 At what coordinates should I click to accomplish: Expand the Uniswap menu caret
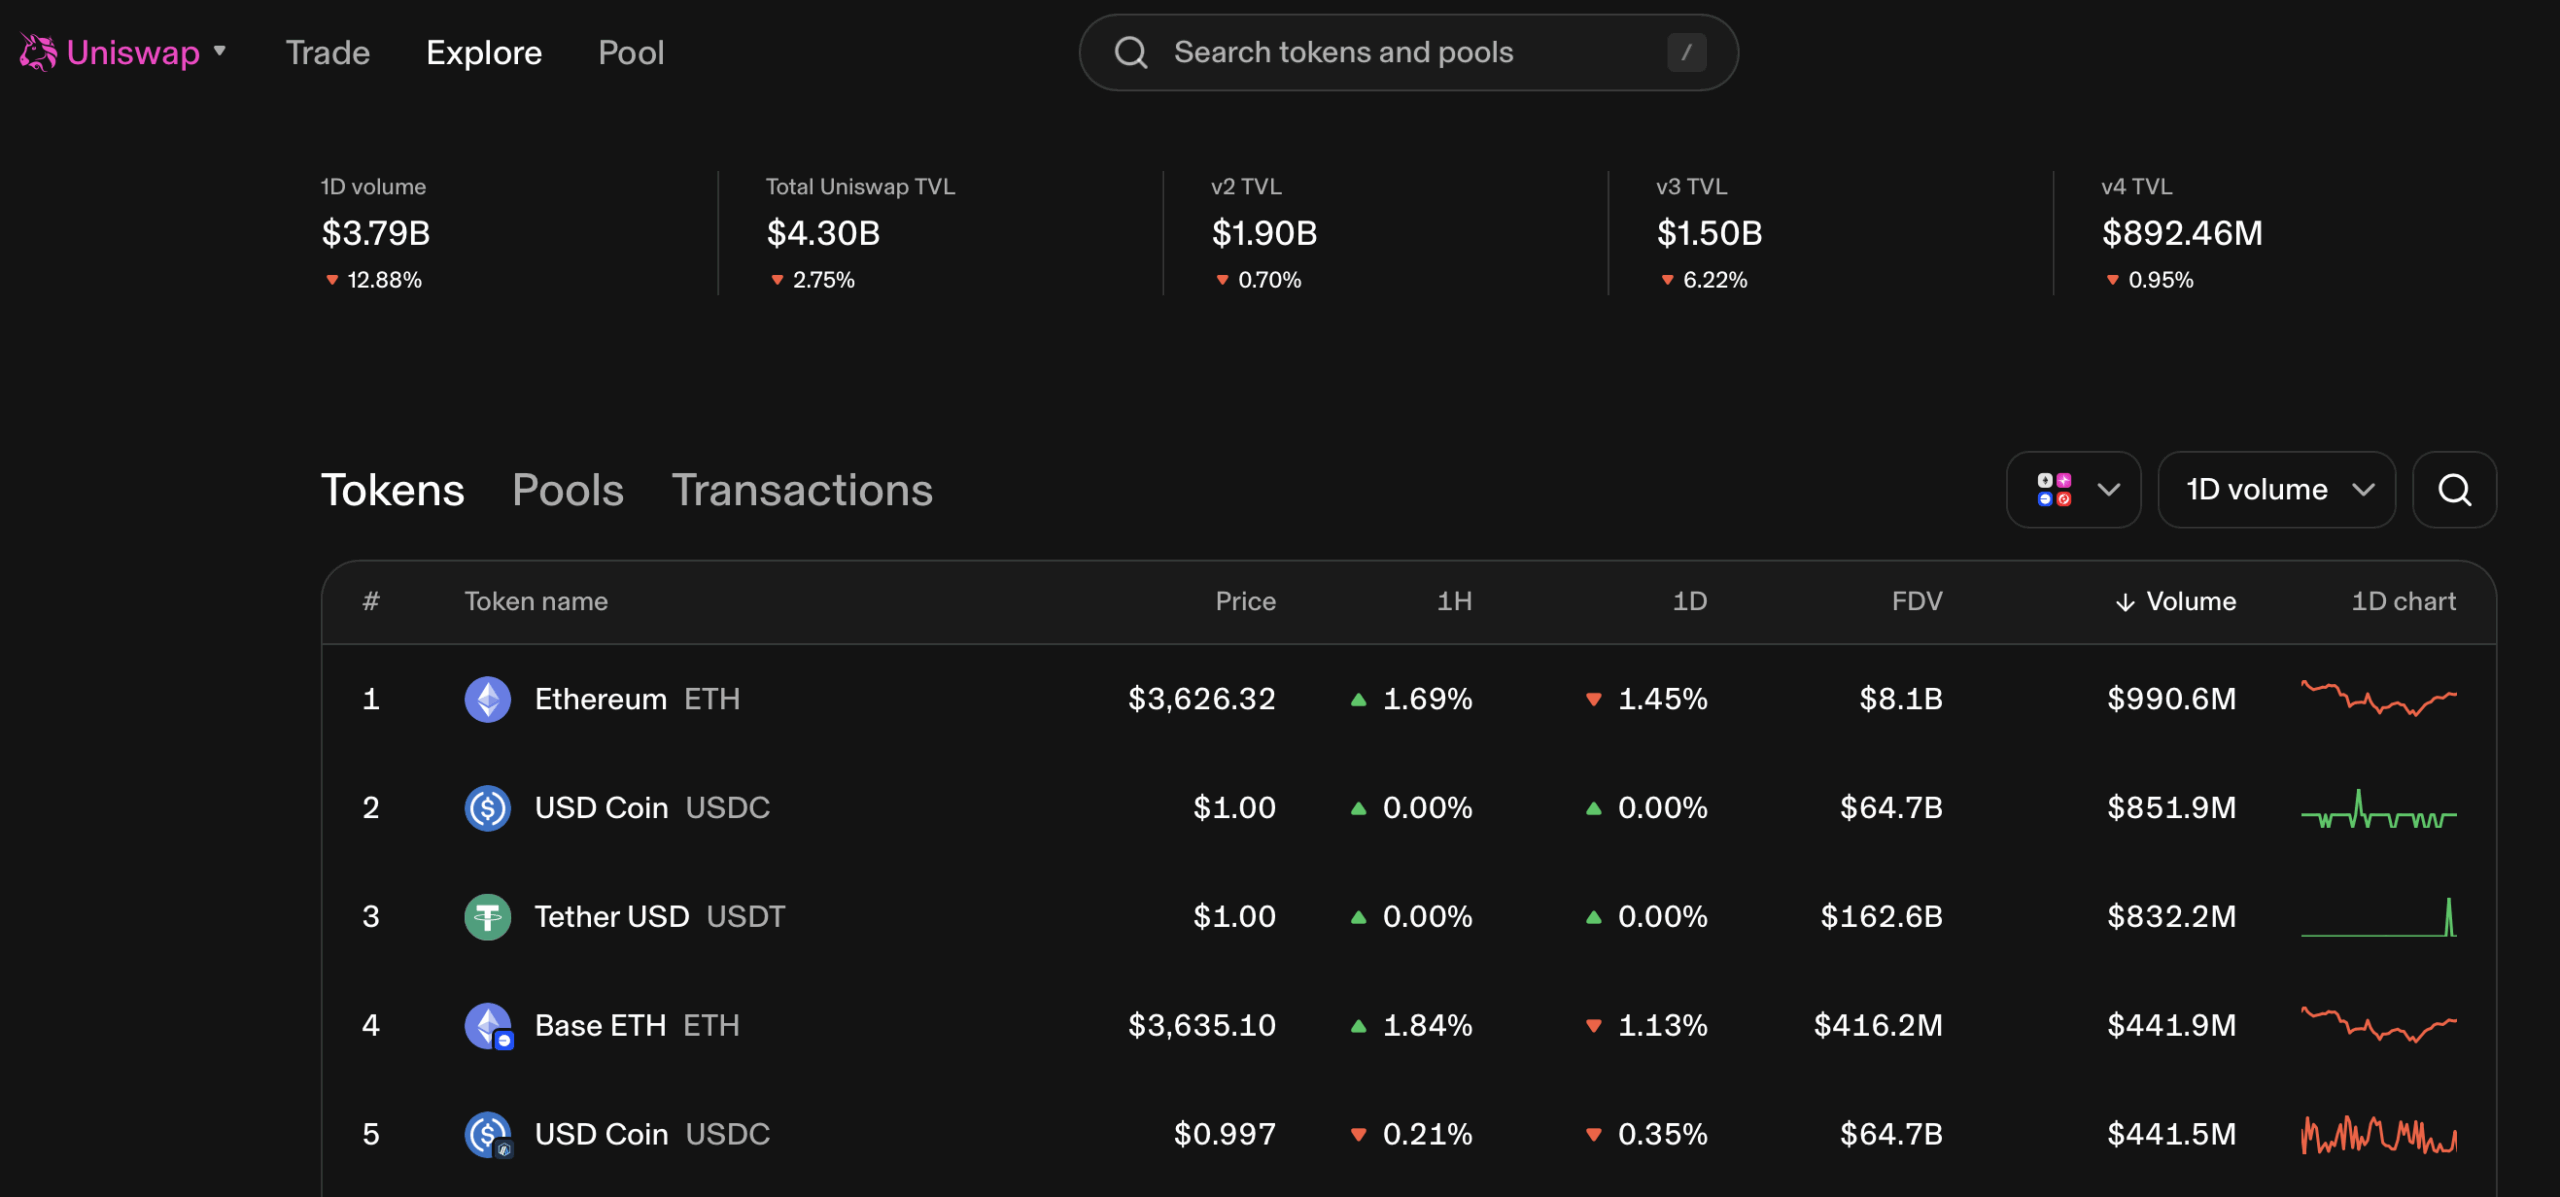[x=220, y=51]
